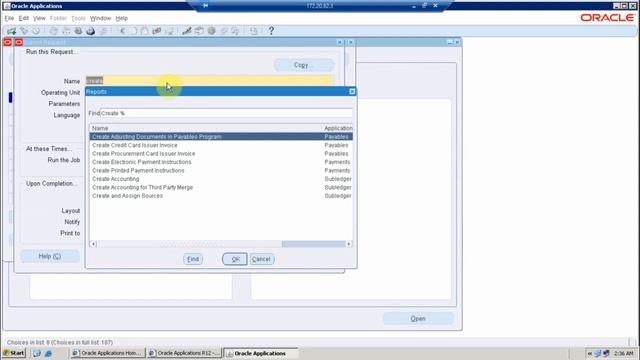Confirm selection with the OK button

[x=235, y=259]
